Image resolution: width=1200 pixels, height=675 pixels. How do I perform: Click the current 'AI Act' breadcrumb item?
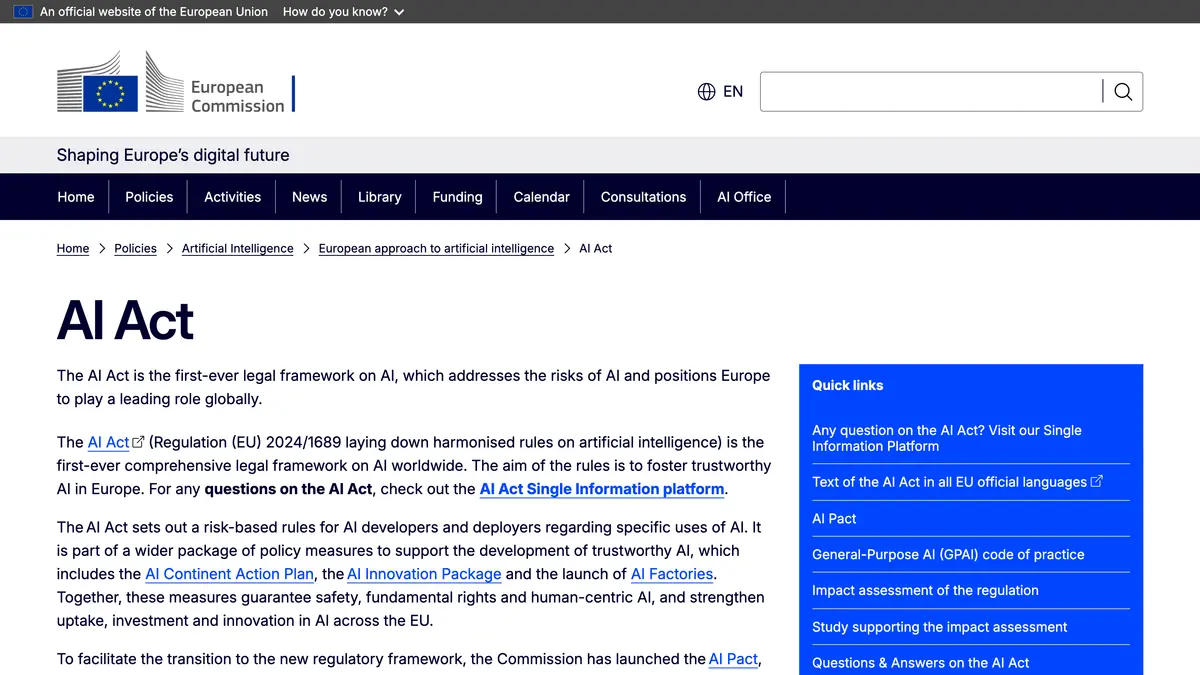(596, 248)
